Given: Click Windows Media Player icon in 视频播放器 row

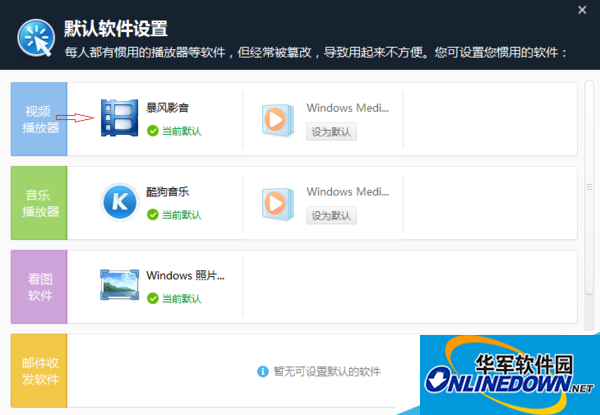Looking at the screenshot, I should pos(278,120).
